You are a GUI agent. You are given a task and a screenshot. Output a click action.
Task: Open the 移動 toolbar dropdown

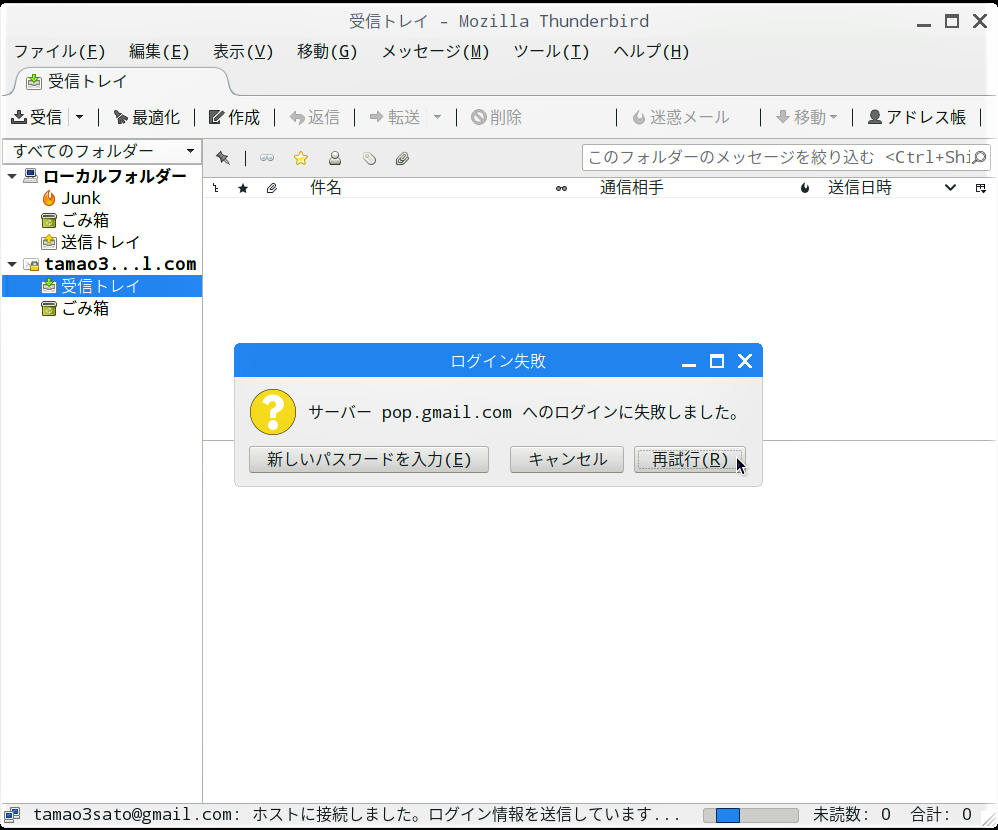click(x=806, y=117)
